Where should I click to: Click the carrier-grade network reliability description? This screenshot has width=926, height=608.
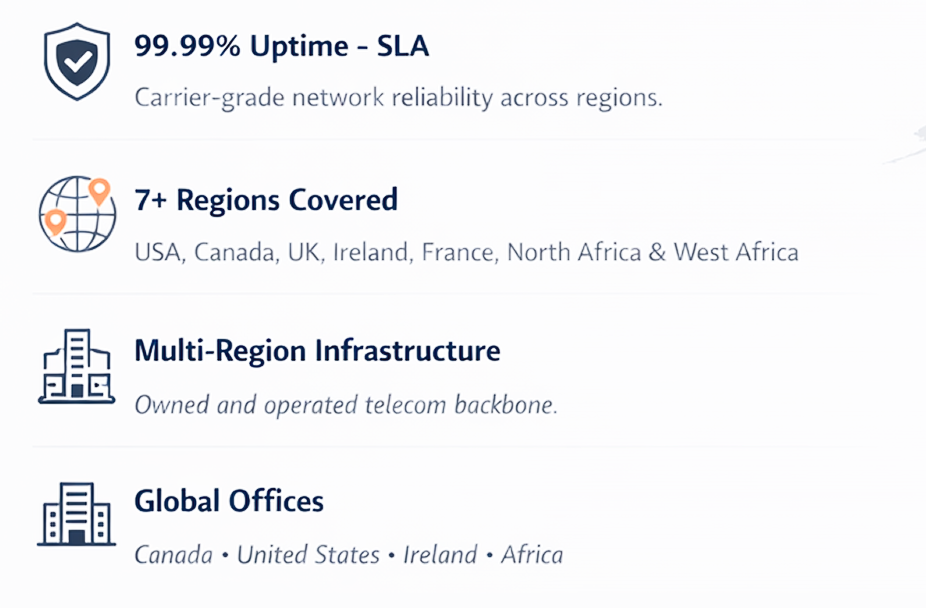coord(399,99)
